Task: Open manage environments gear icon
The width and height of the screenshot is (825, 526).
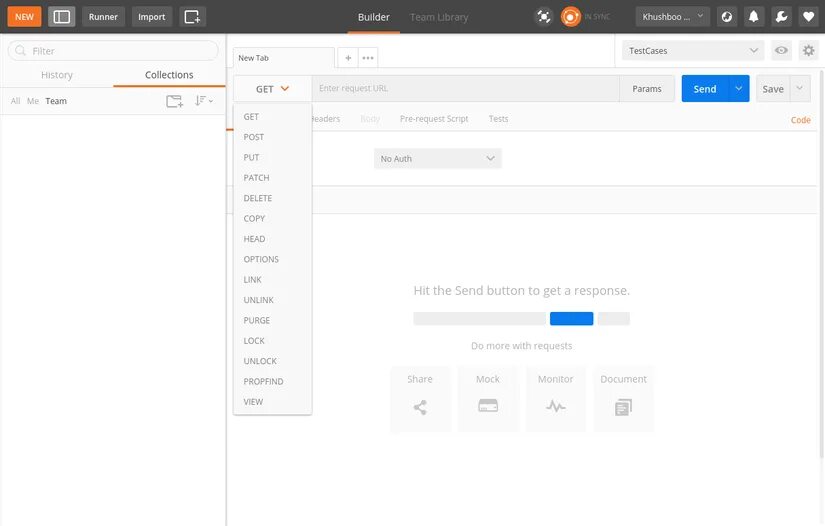Action: click(809, 50)
